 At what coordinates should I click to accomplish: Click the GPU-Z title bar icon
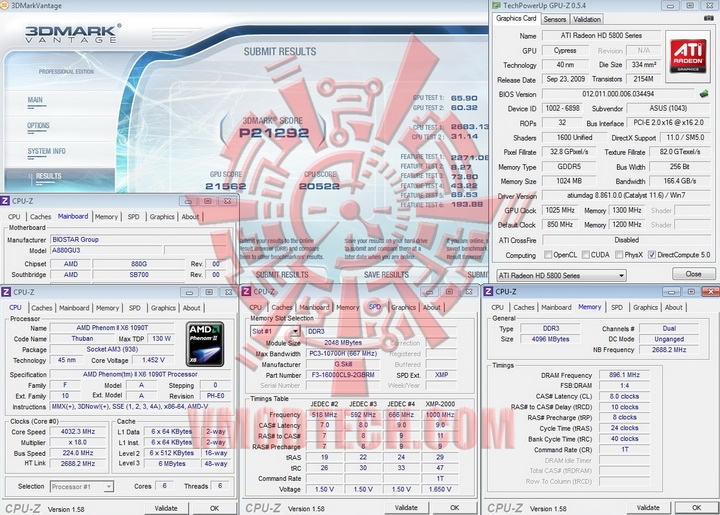pyautogui.click(x=496, y=6)
